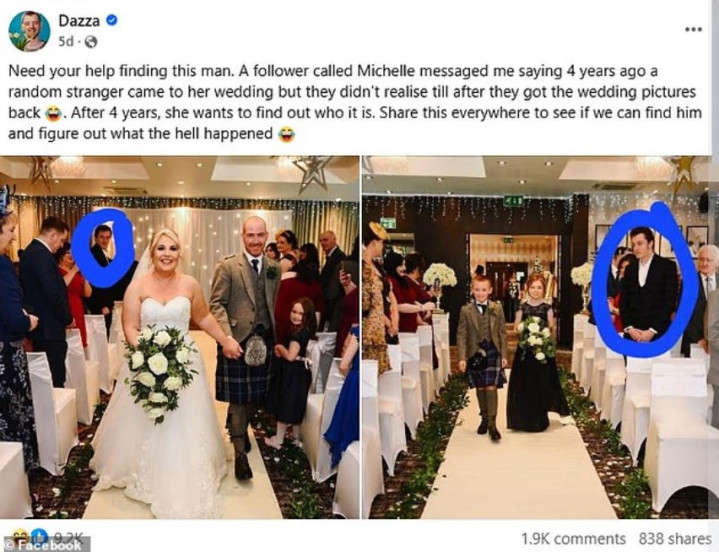Click the 5d post timestamp
Screen dimensions: 719x552
pos(66,42)
